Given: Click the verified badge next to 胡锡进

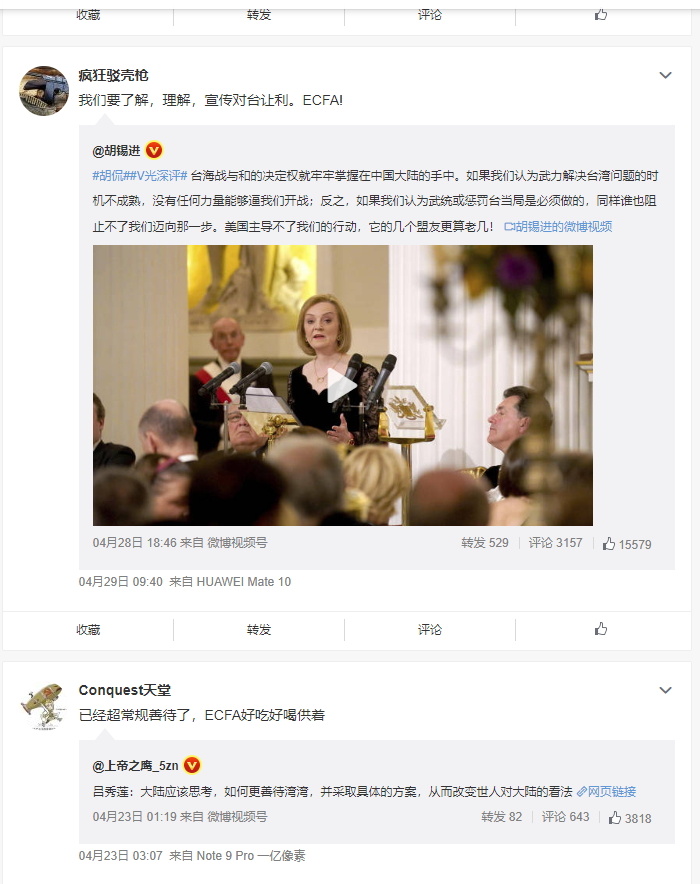Looking at the screenshot, I should click(x=154, y=151).
